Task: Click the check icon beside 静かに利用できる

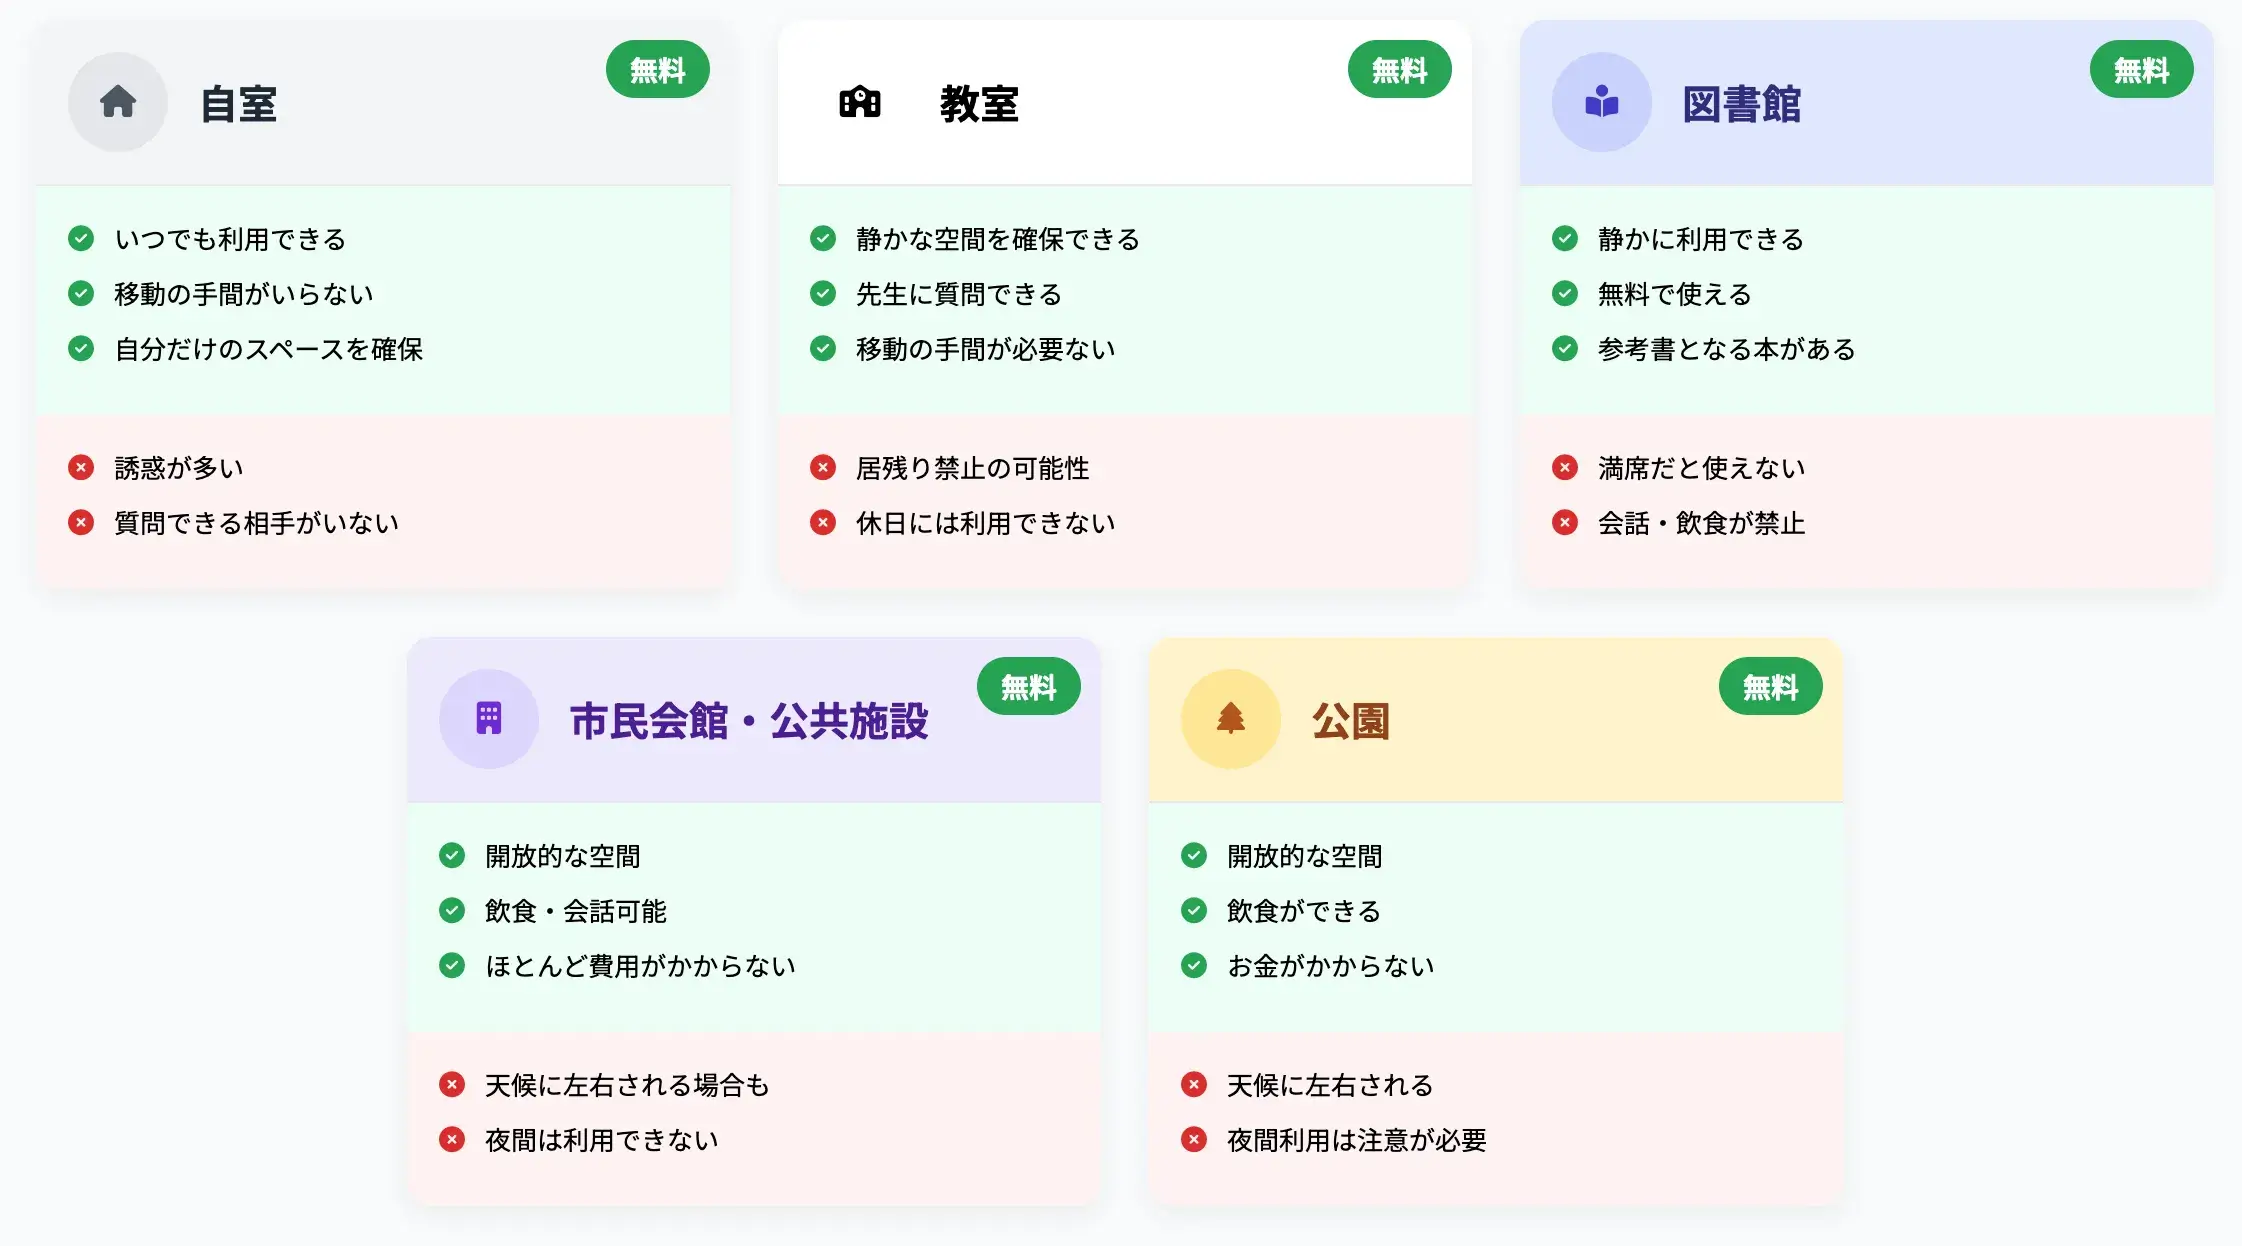Action: [1565, 238]
